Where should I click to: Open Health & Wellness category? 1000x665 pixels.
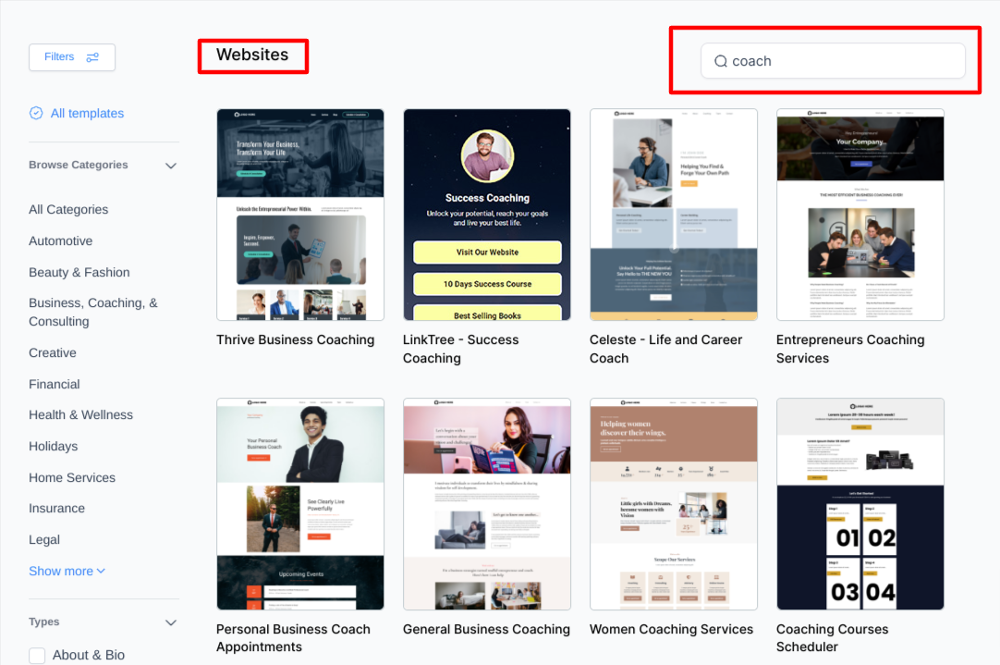click(81, 415)
